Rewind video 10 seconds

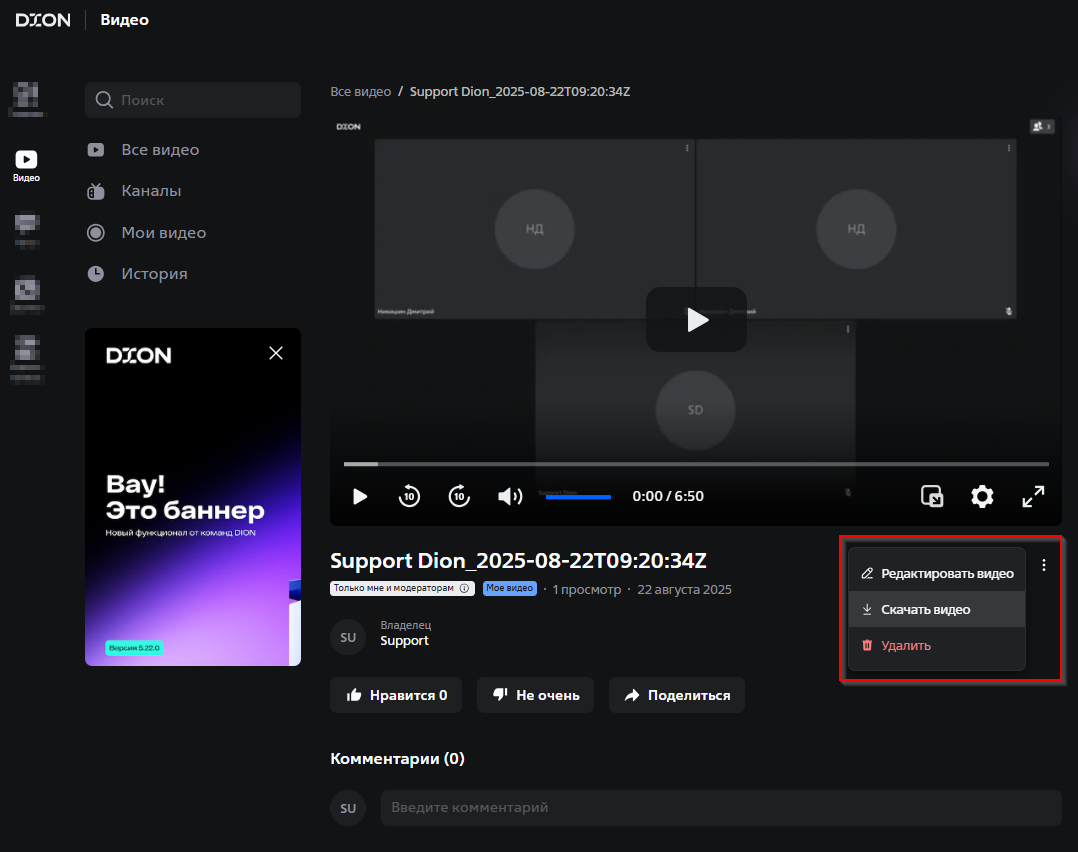(409, 496)
